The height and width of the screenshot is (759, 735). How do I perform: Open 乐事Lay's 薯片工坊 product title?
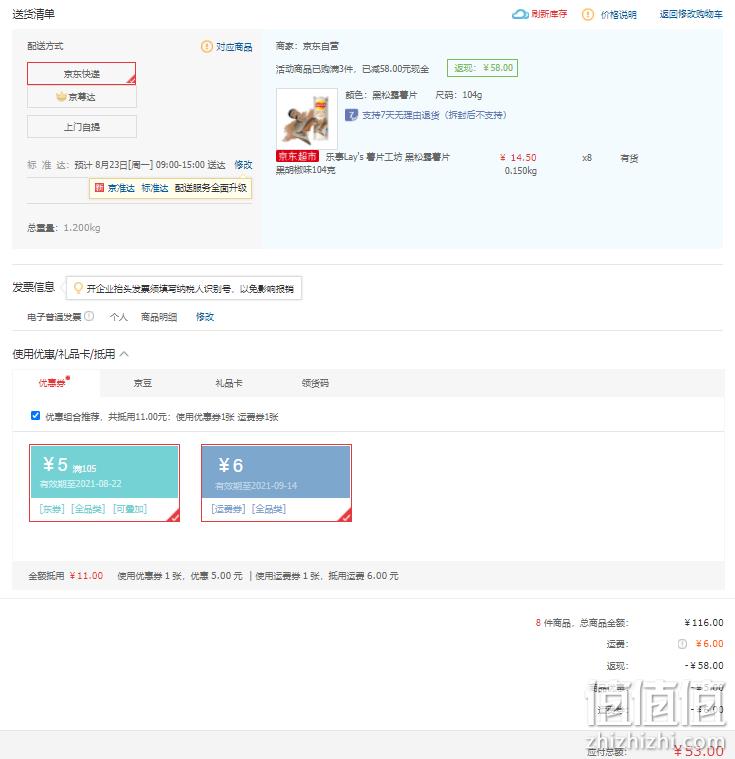(x=363, y=163)
